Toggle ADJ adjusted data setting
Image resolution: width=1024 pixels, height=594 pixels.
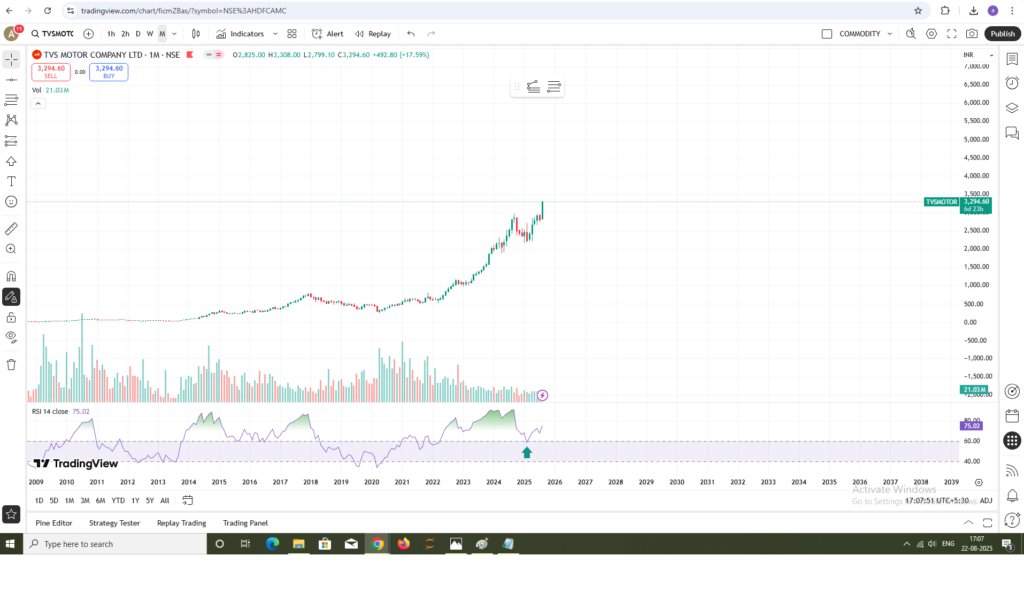point(985,501)
